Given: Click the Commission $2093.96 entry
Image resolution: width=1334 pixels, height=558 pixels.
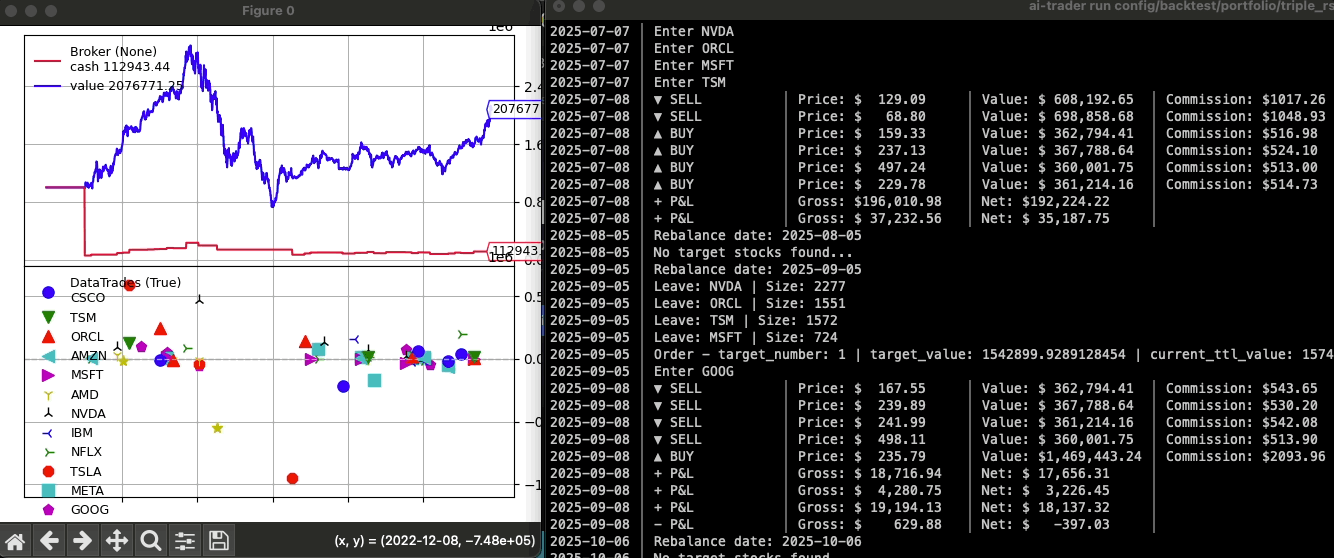Looking at the screenshot, I should point(1245,456).
